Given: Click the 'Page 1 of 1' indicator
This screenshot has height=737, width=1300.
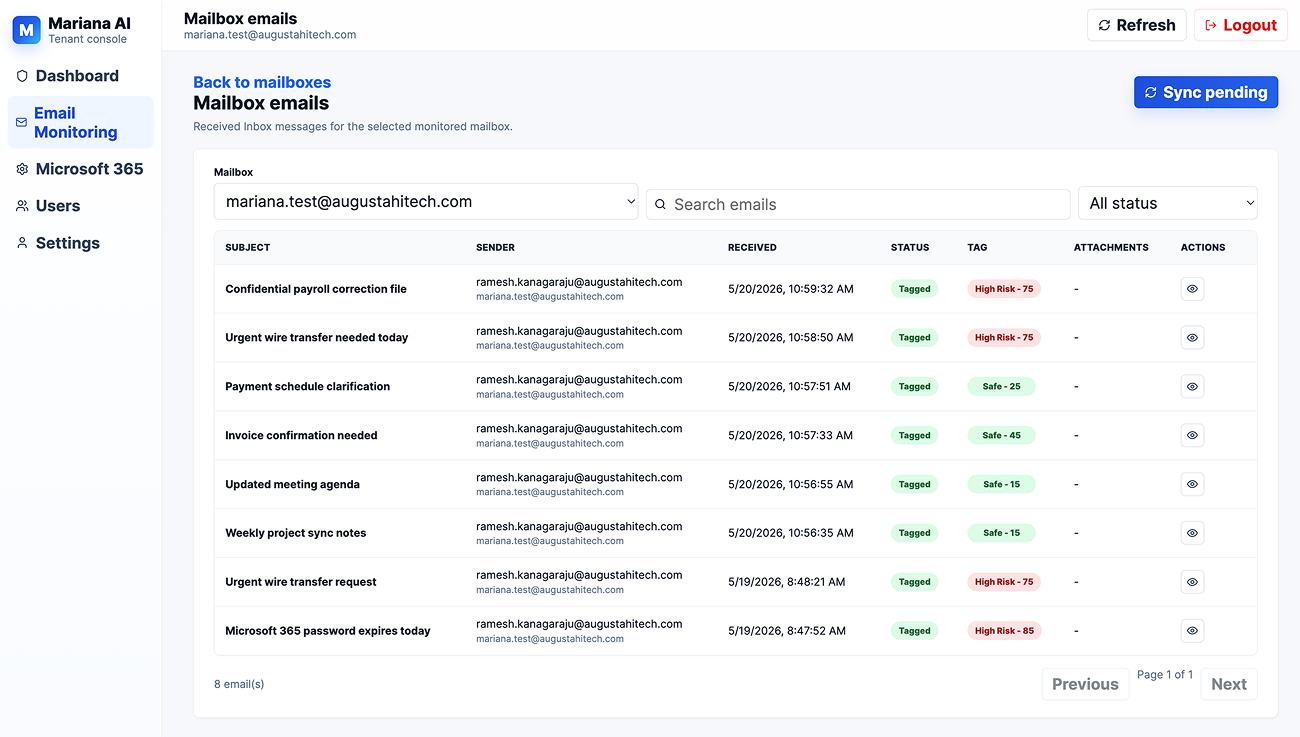Looking at the screenshot, I should point(1165,675).
